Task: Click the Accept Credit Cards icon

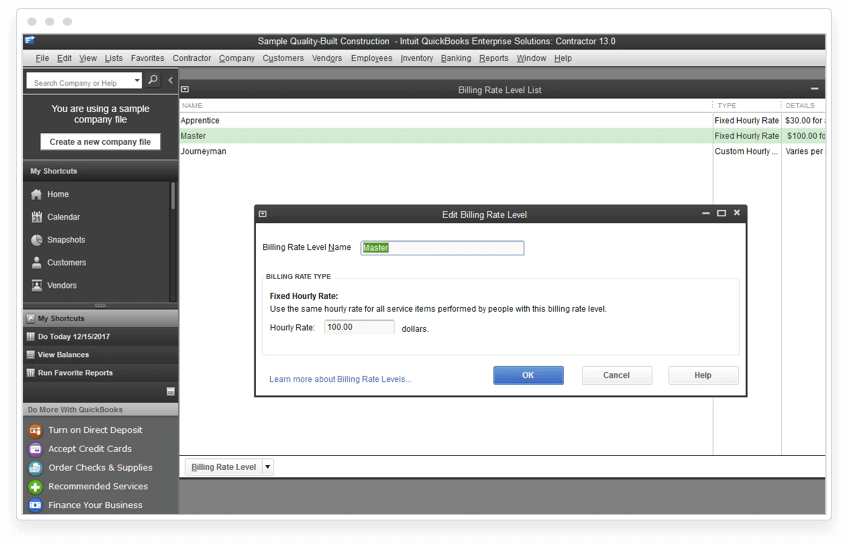Action: coord(35,449)
